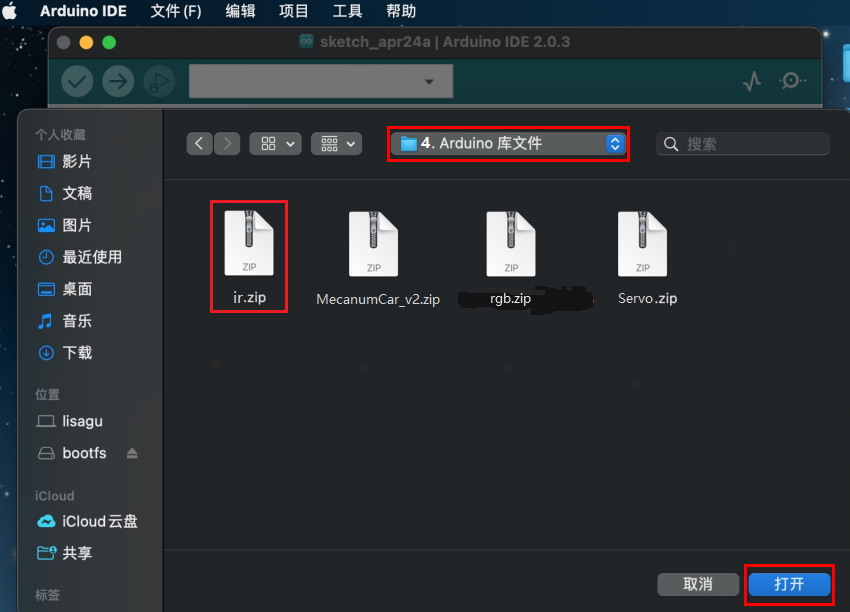The image size is (850, 612).
Task: Open the 项目 menu
Action: [x=293, y=11]
